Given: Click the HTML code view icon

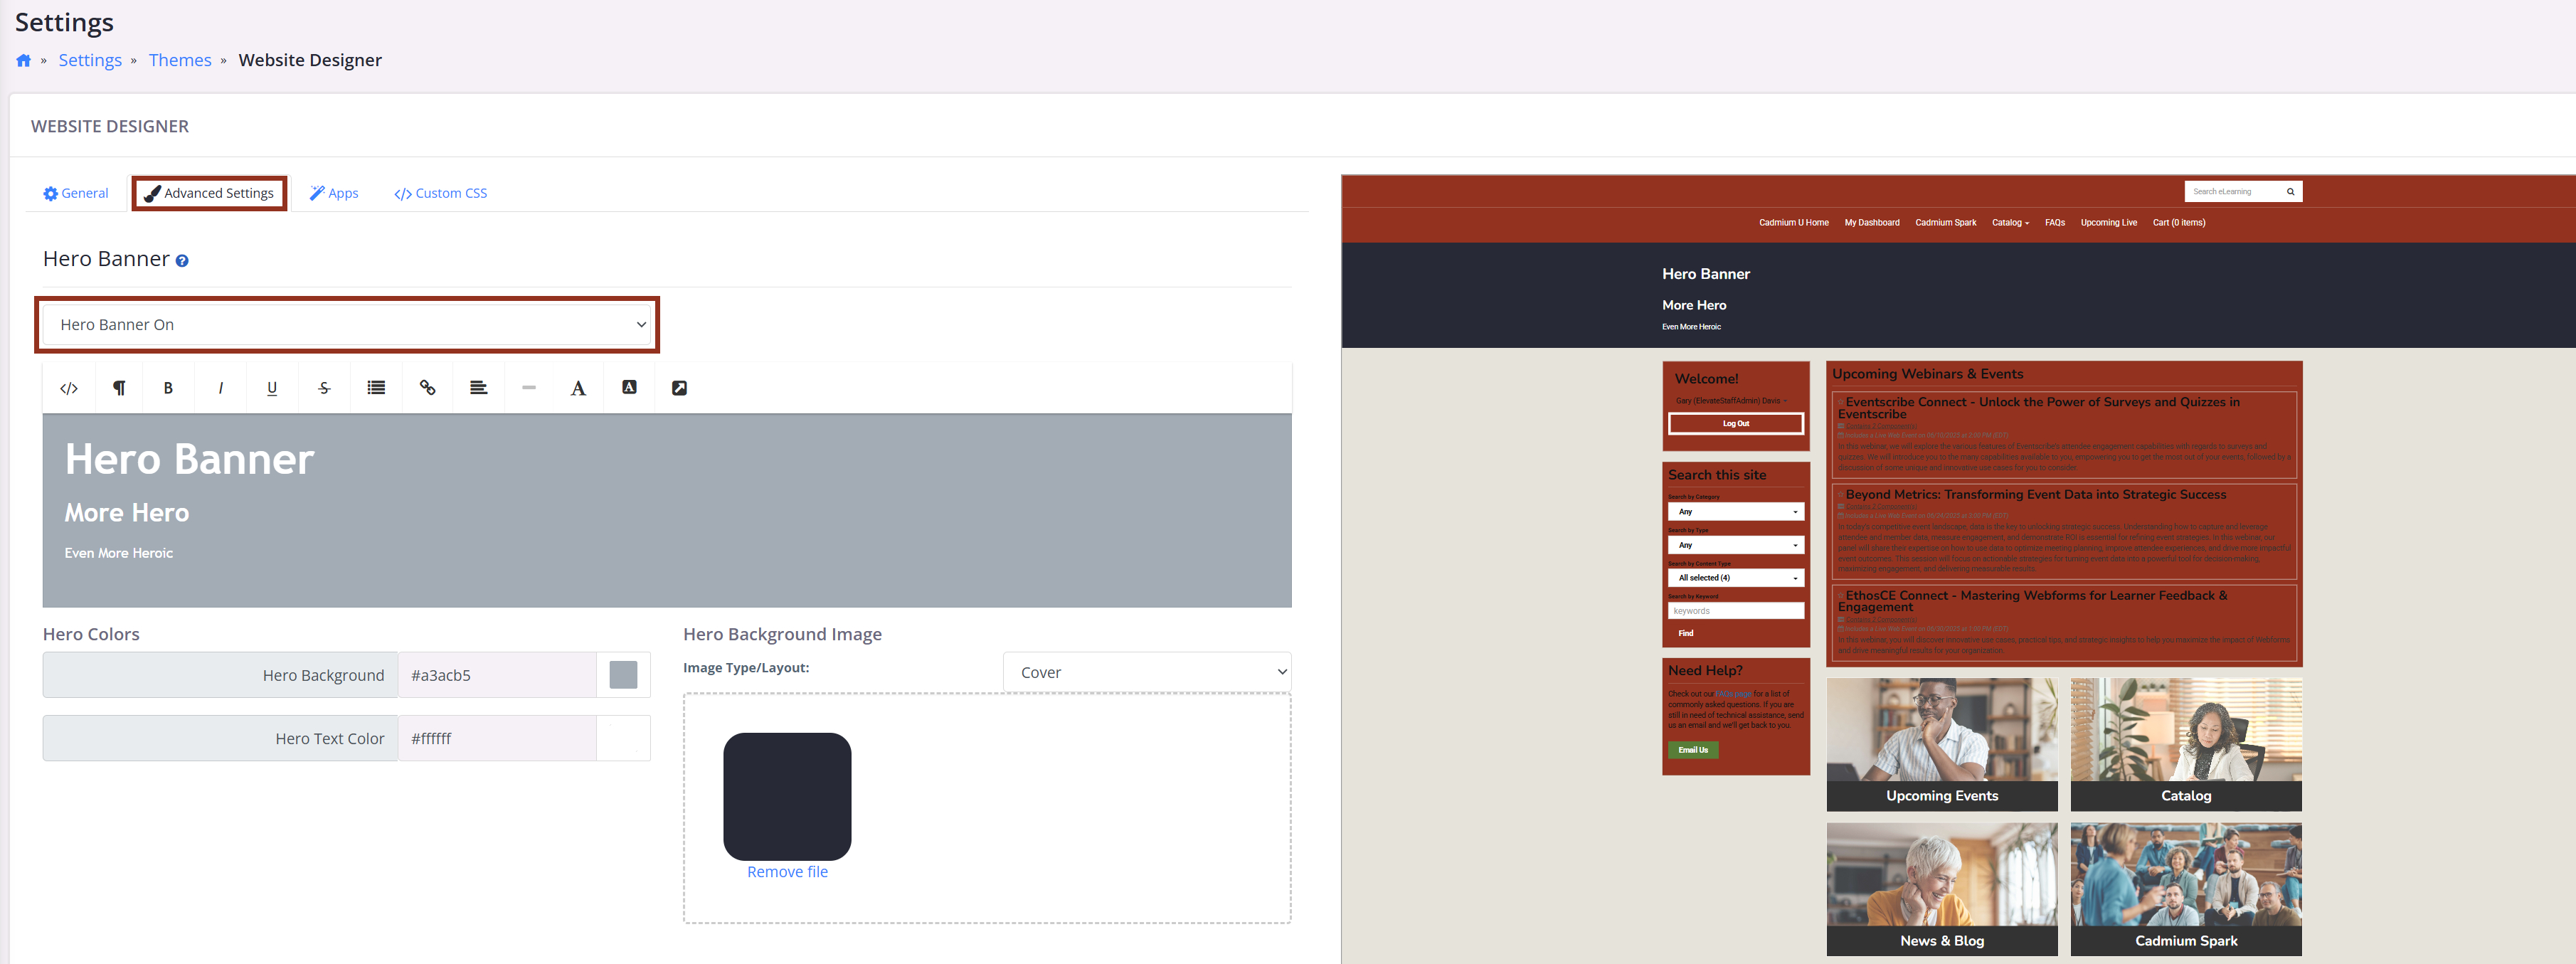Looking at the screenshot, I should [x=69, y=388].
